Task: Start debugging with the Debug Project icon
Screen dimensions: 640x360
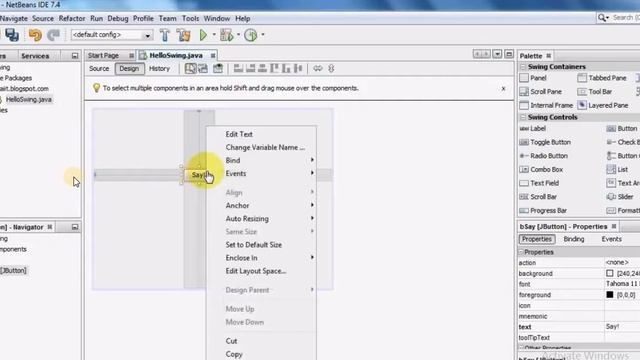Action: pos(226,35)
